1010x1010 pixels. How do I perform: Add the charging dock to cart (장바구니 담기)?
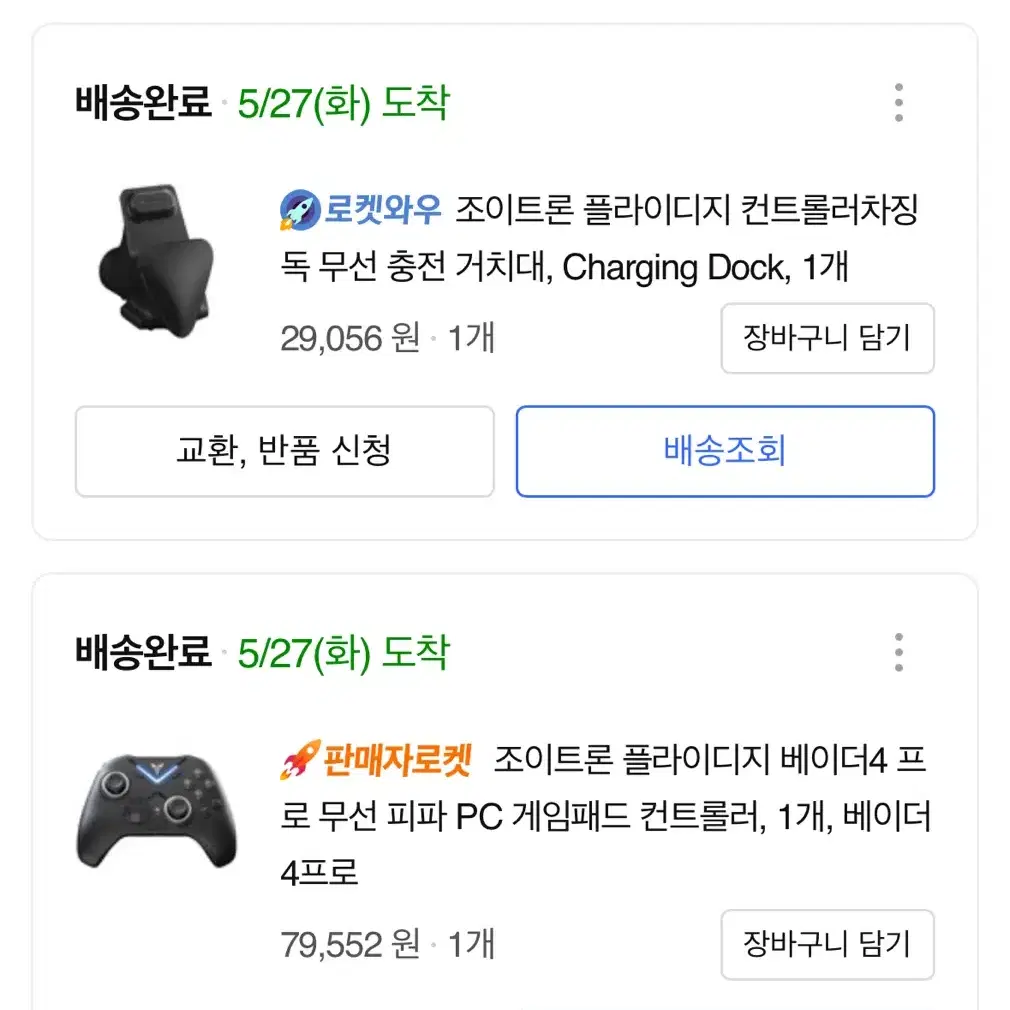coord(827,339)
